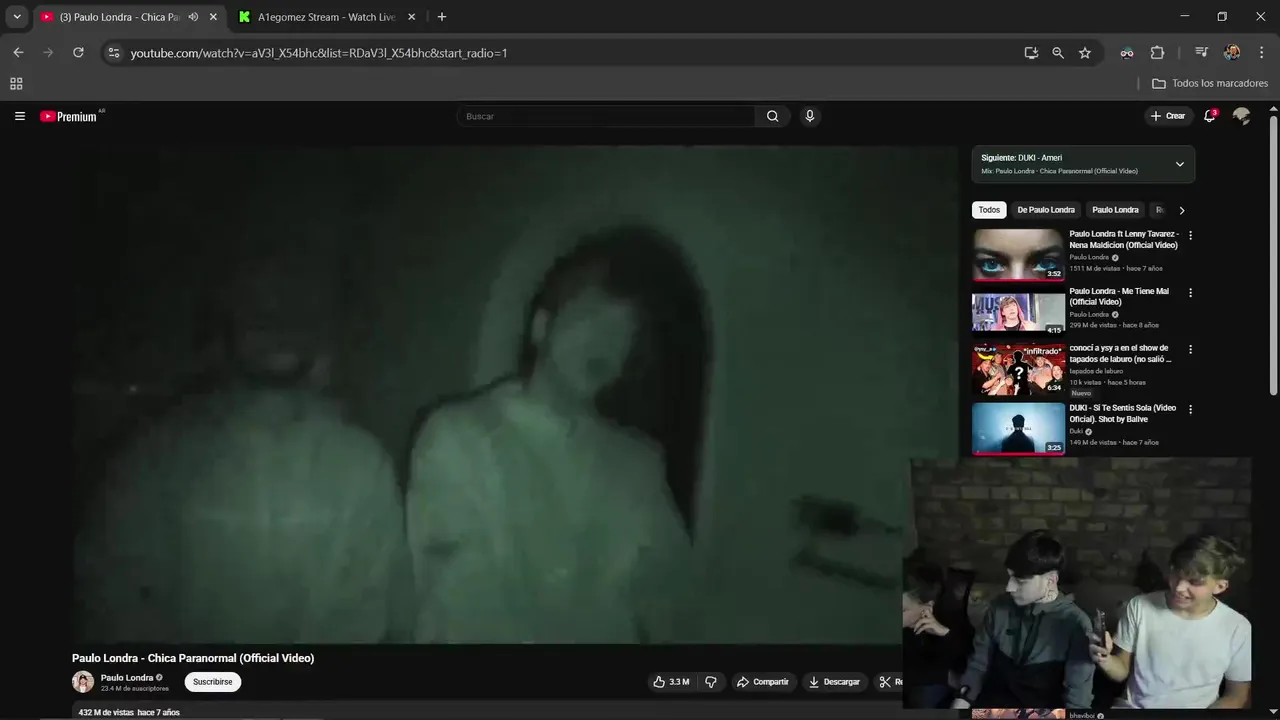The image size is (1280, 720).
Task: Close the Paulo Londra YouTube tab
Action: point(213,17)
